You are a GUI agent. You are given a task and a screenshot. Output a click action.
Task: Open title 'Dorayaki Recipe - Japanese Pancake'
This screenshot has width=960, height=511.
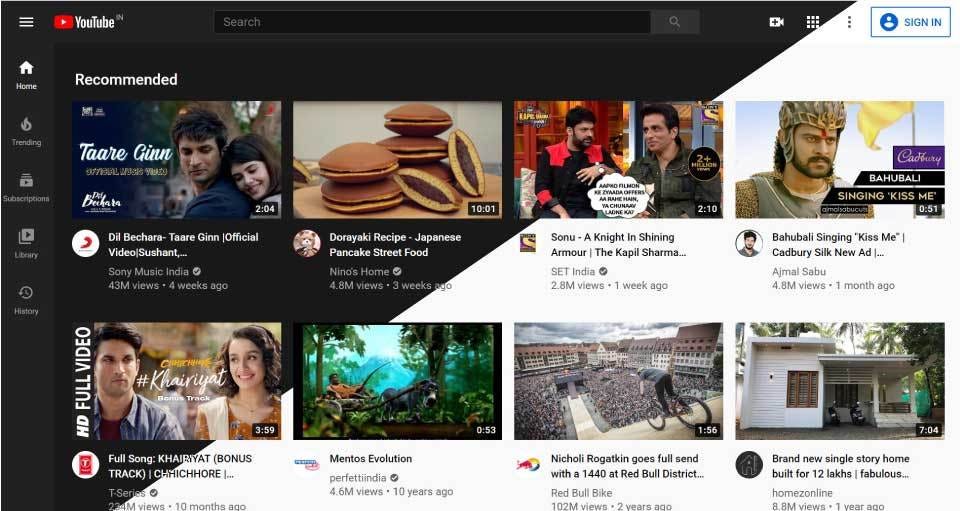pyautogui.click(x=395, y=244)
